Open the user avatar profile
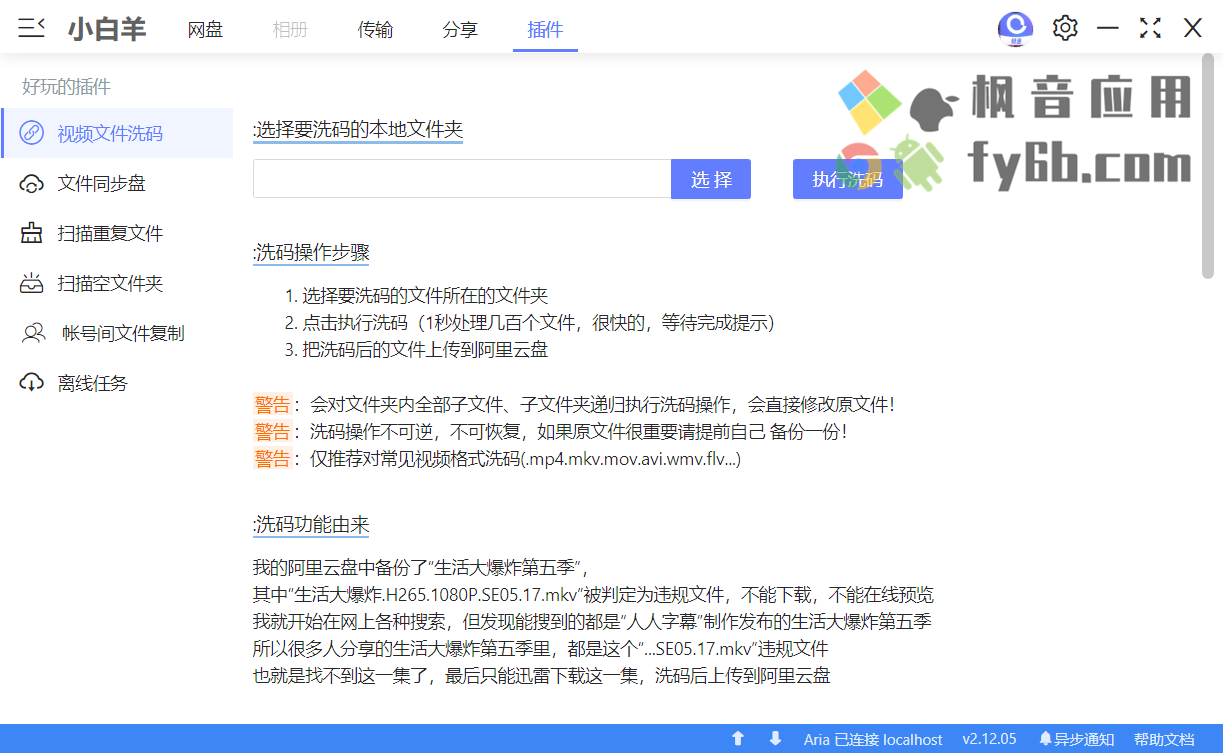 (1015, 28)
